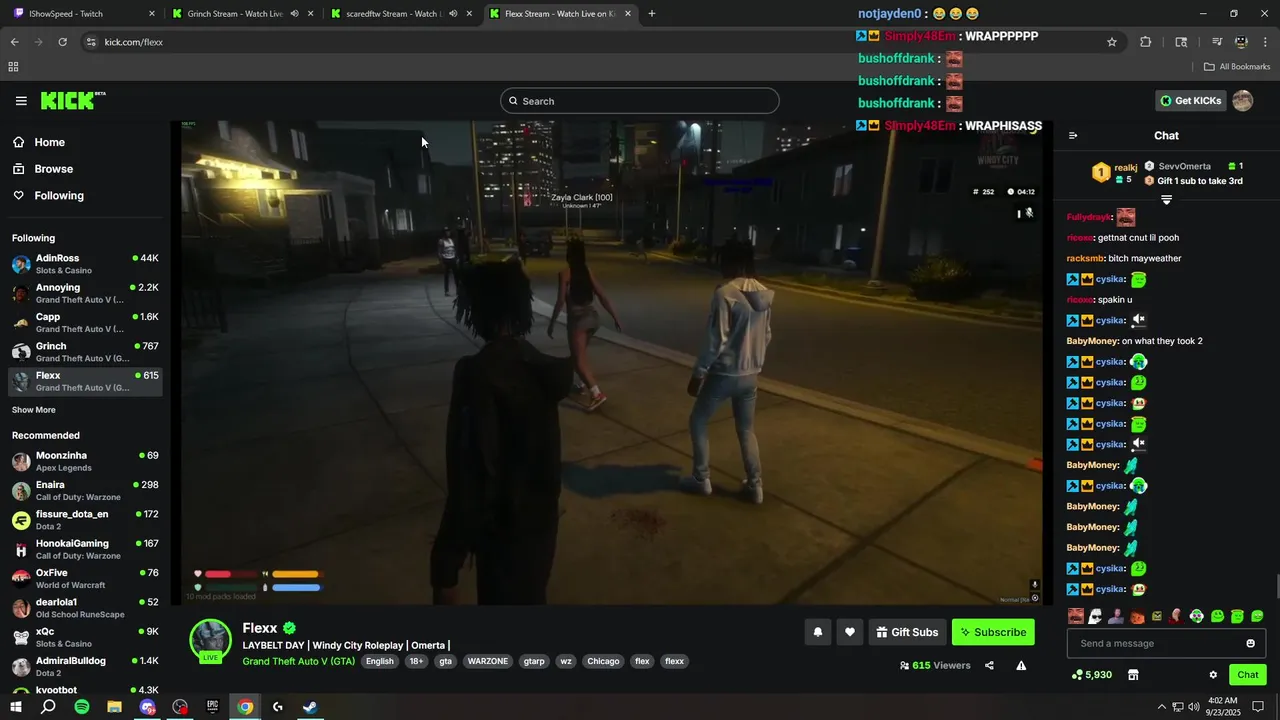The width and height of the screenshot is (1280, 720).
Task: Click the English tag
Action: pos(380,661)
